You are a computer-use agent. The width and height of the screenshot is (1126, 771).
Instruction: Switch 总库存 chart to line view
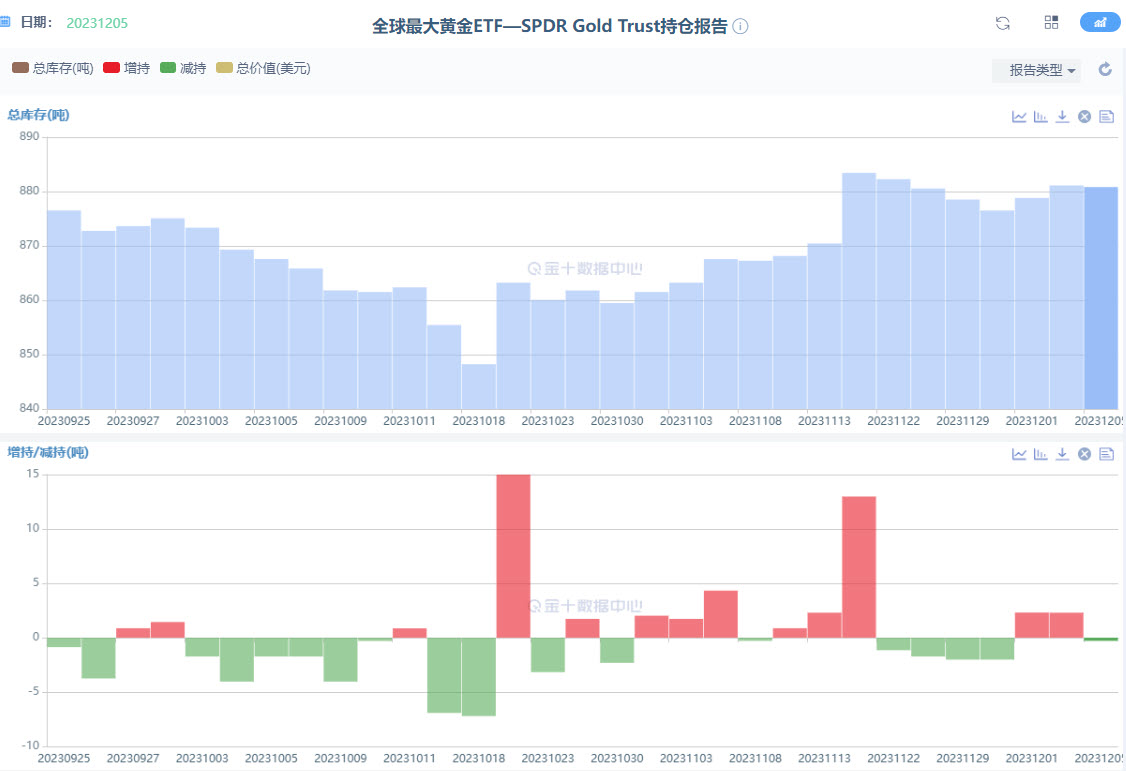click(x=1019, y=116)
